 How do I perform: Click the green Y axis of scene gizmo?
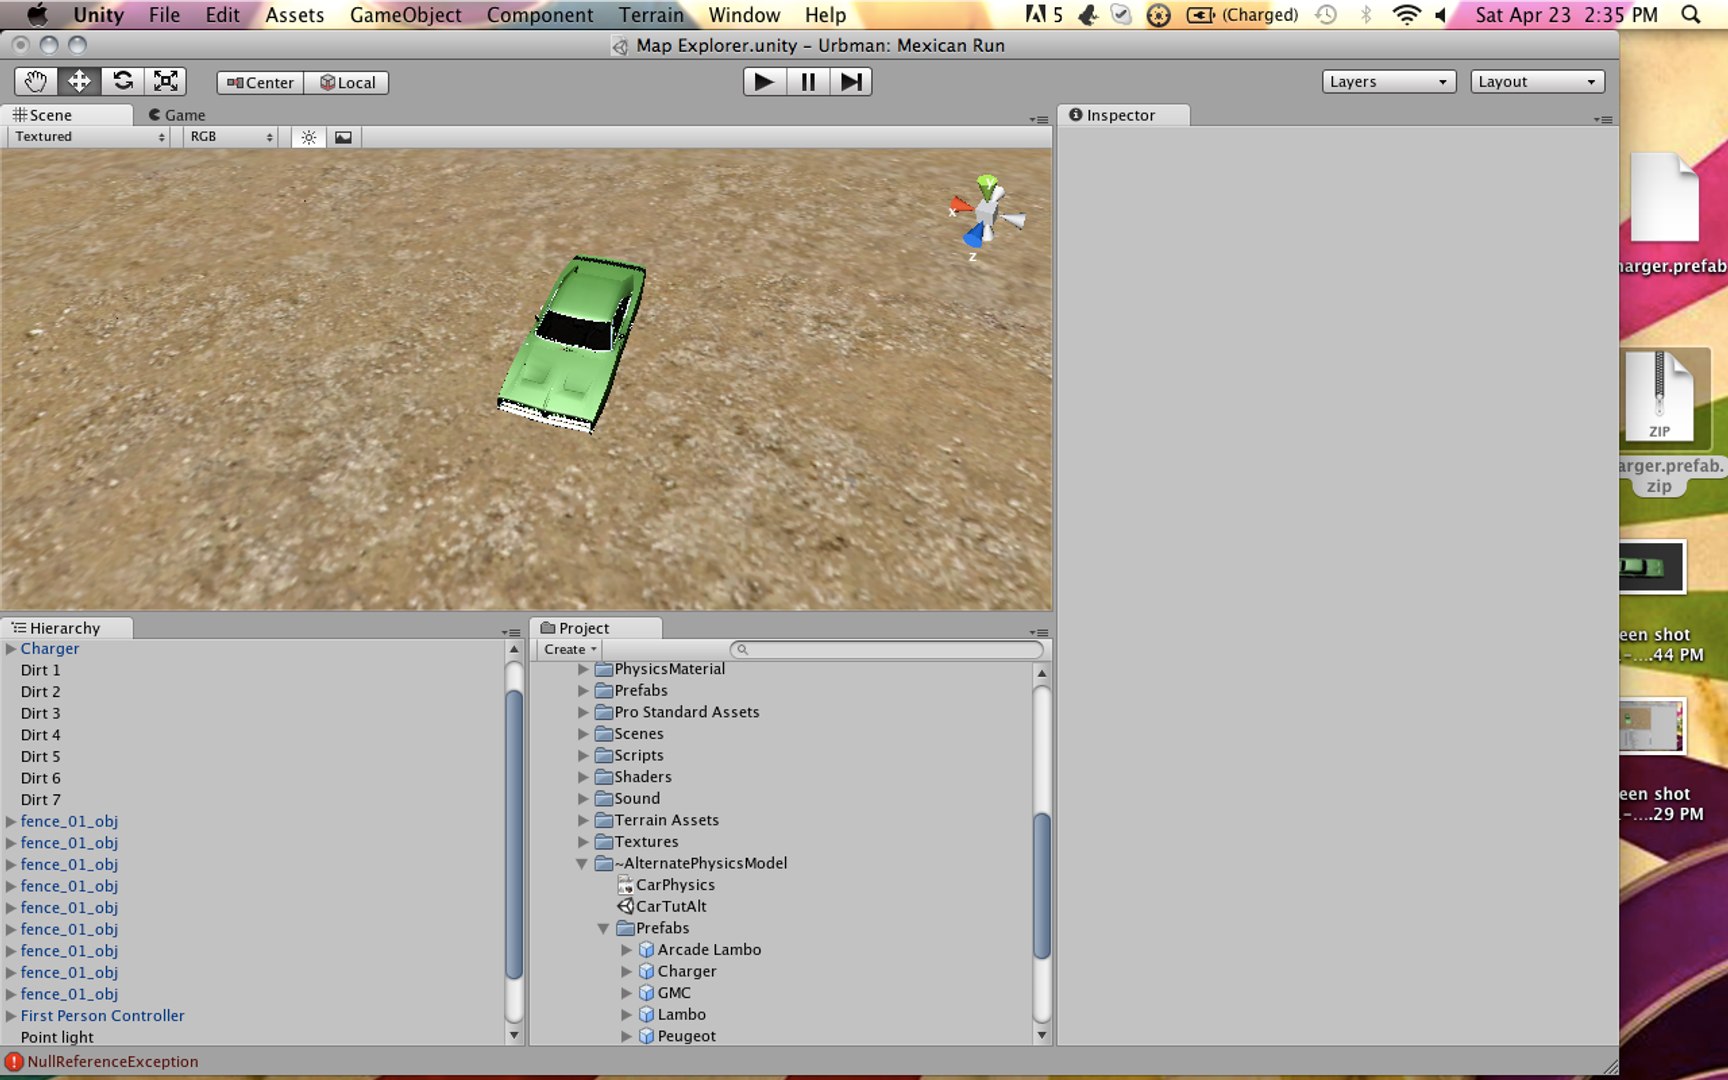coord(987,185)
